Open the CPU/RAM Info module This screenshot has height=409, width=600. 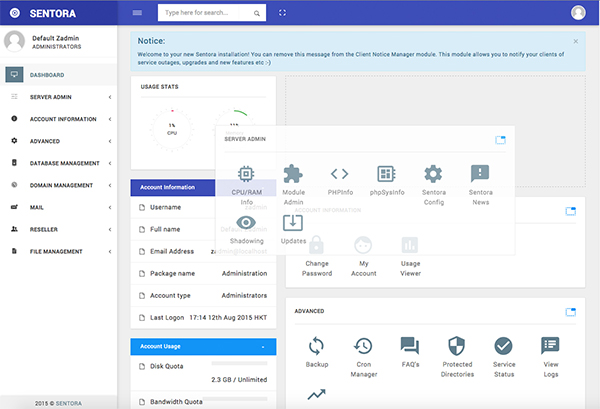click(246, 174)
